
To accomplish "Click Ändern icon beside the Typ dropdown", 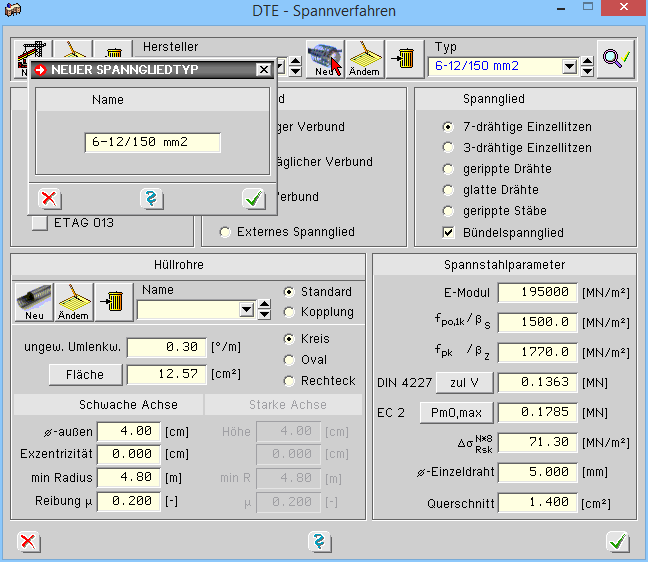I will pyautogui.click(x=364, y=59).
